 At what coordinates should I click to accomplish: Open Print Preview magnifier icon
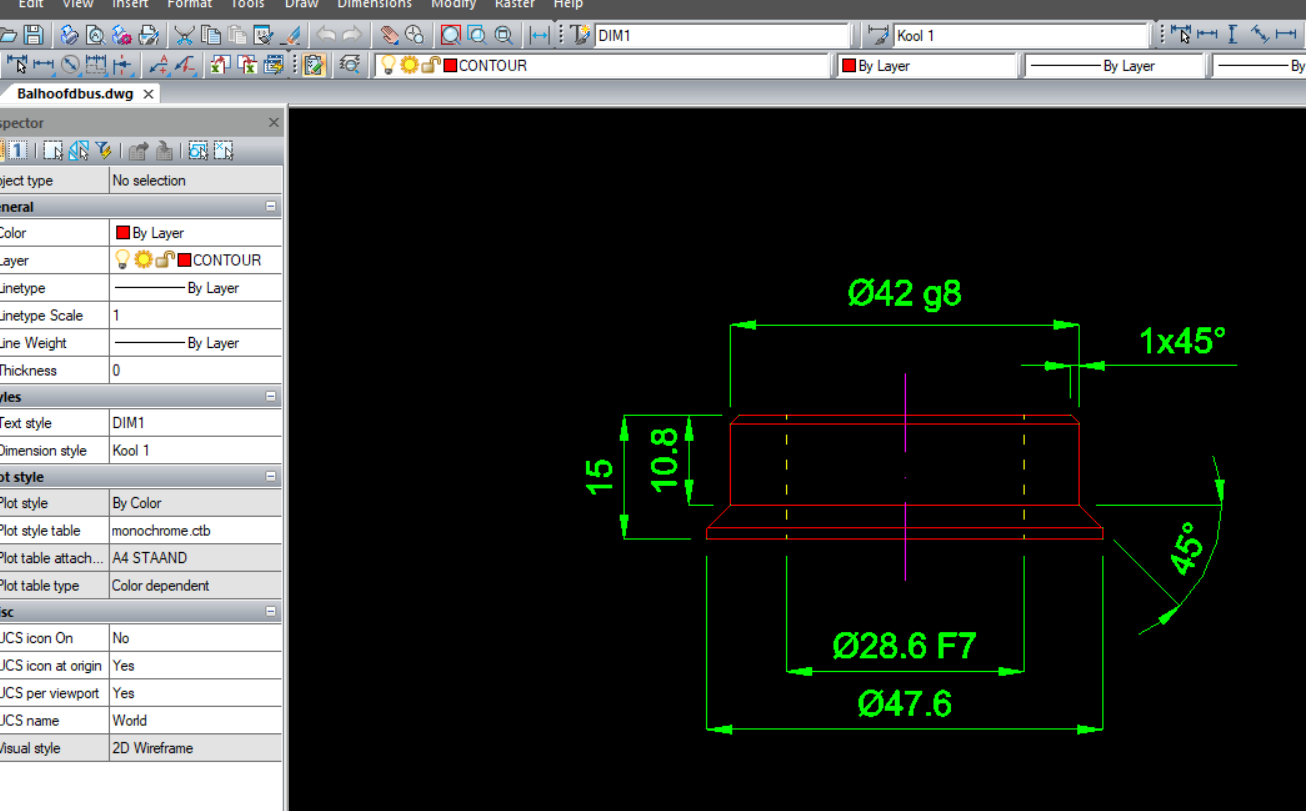click(95, 35)
